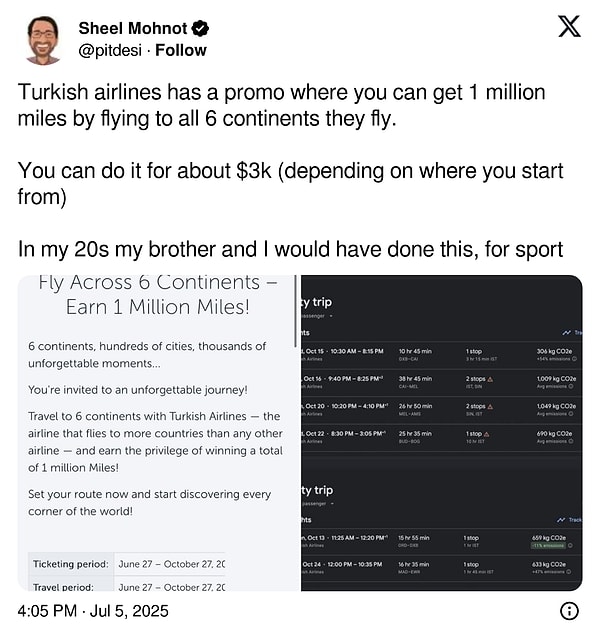Click the promo page vertical scrollbar
The image size is (600, 641).
[295, 311]
